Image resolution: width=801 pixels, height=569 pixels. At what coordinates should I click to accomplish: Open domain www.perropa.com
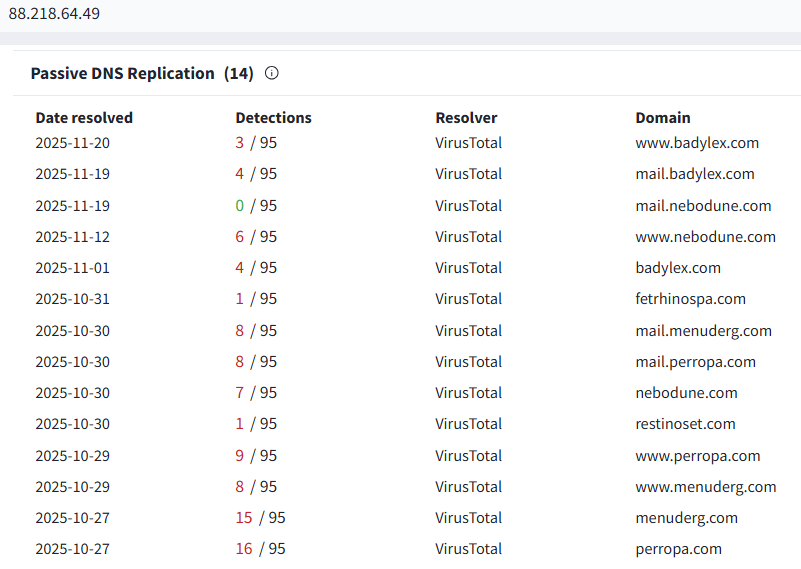click(697, 456)
